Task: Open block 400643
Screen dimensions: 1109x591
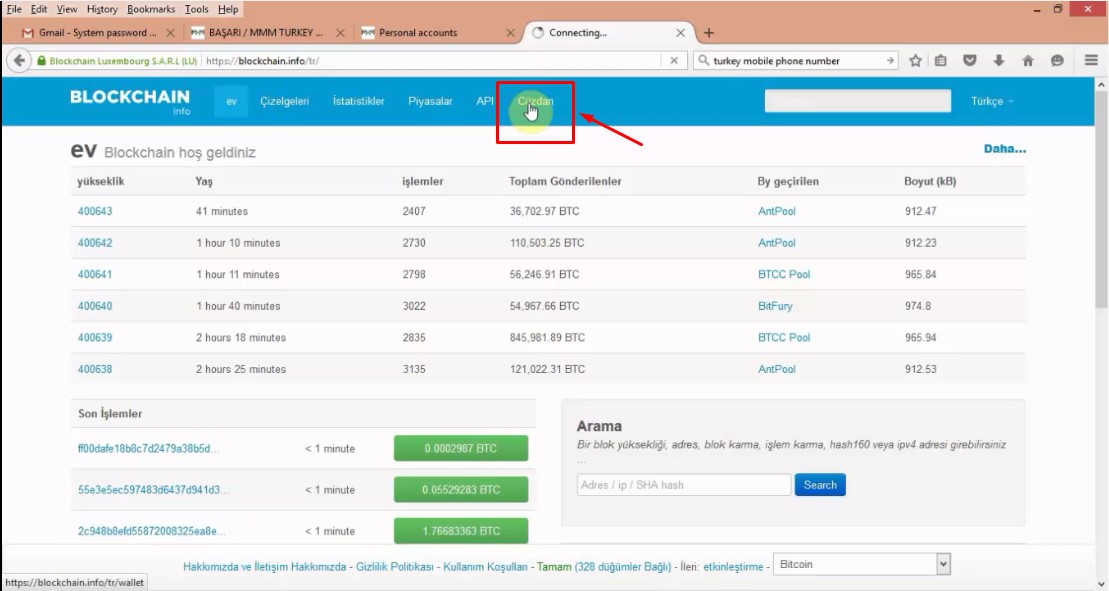Action: [x=95, y=211]
